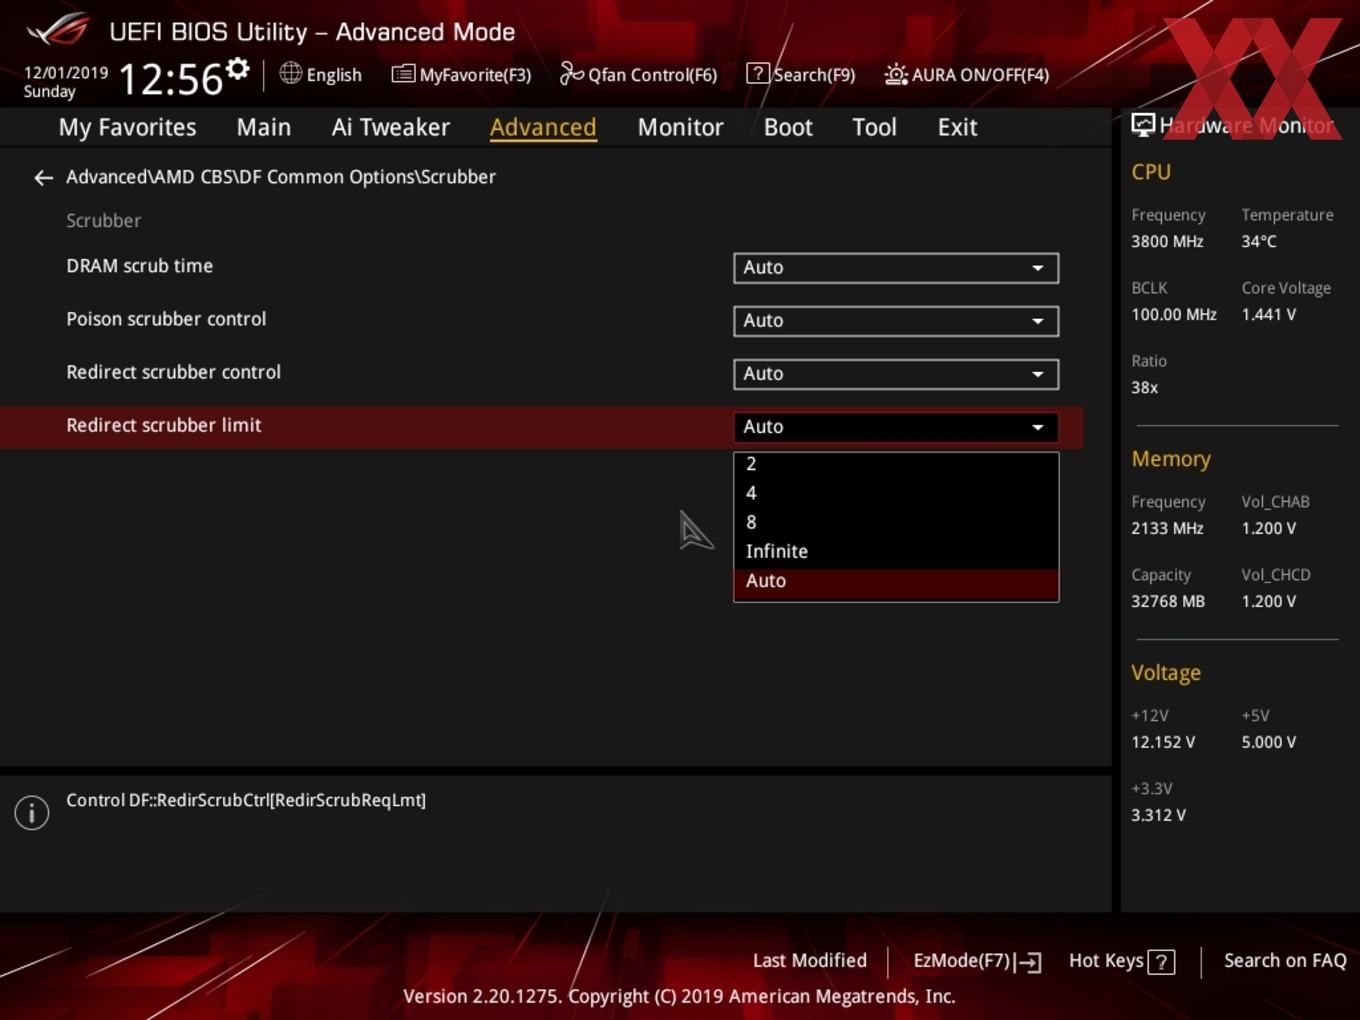Image resolution: width=1360 pixels, height=1020 pixels.
Task: Open Qfan Control(F6)
Action: click(x=638, y=74)
